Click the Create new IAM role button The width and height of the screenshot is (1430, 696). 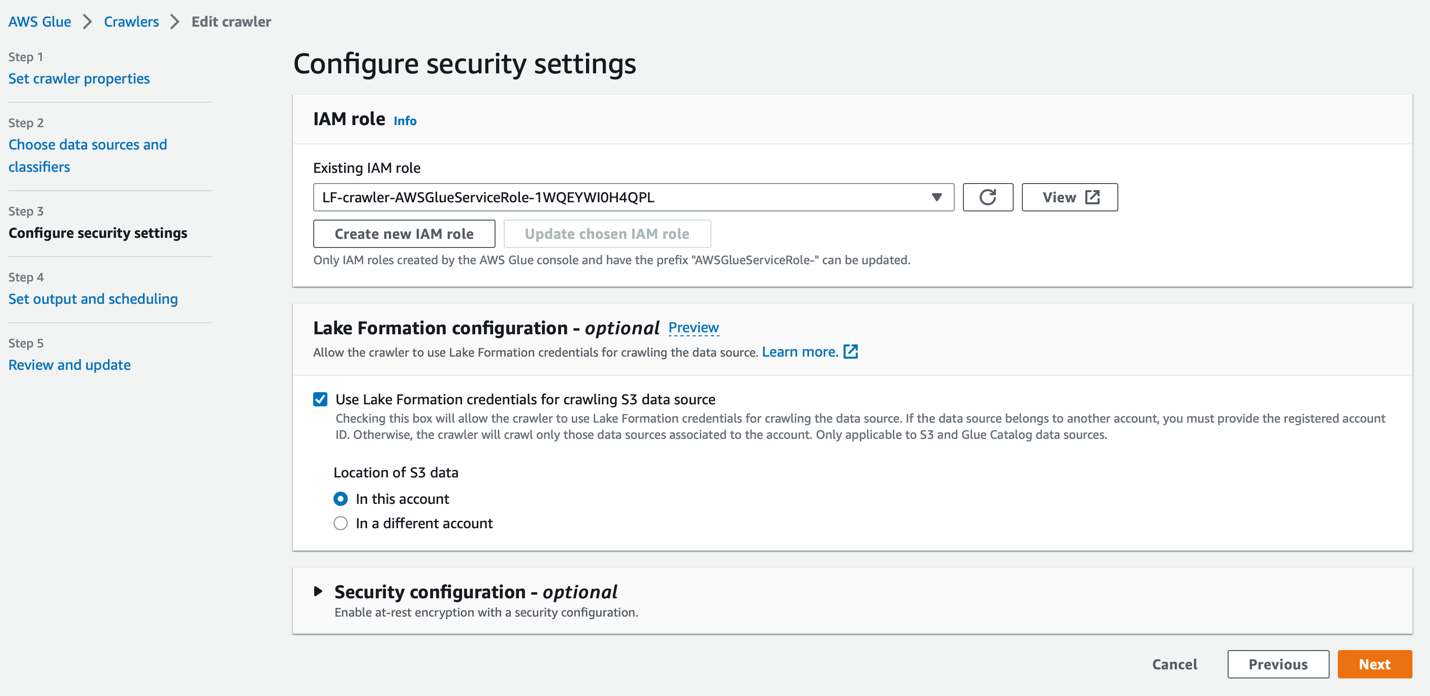[404, 234]
